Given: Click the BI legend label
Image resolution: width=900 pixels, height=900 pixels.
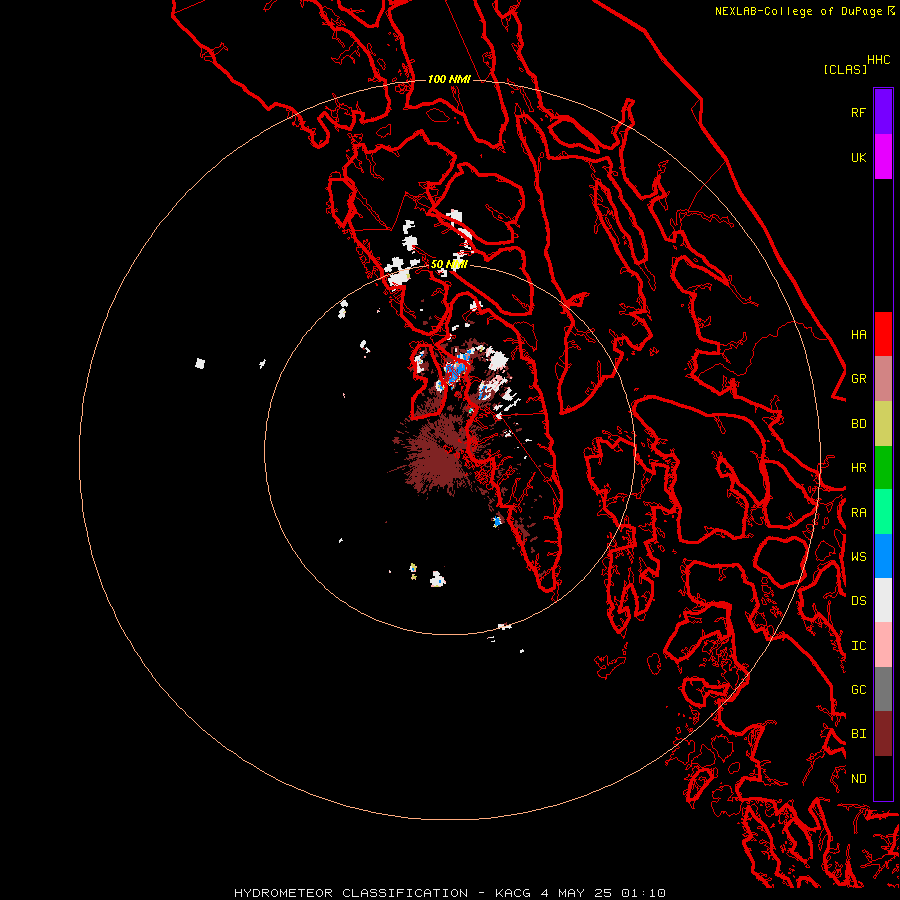Looking at the screenshot, I should pos(858,734).
